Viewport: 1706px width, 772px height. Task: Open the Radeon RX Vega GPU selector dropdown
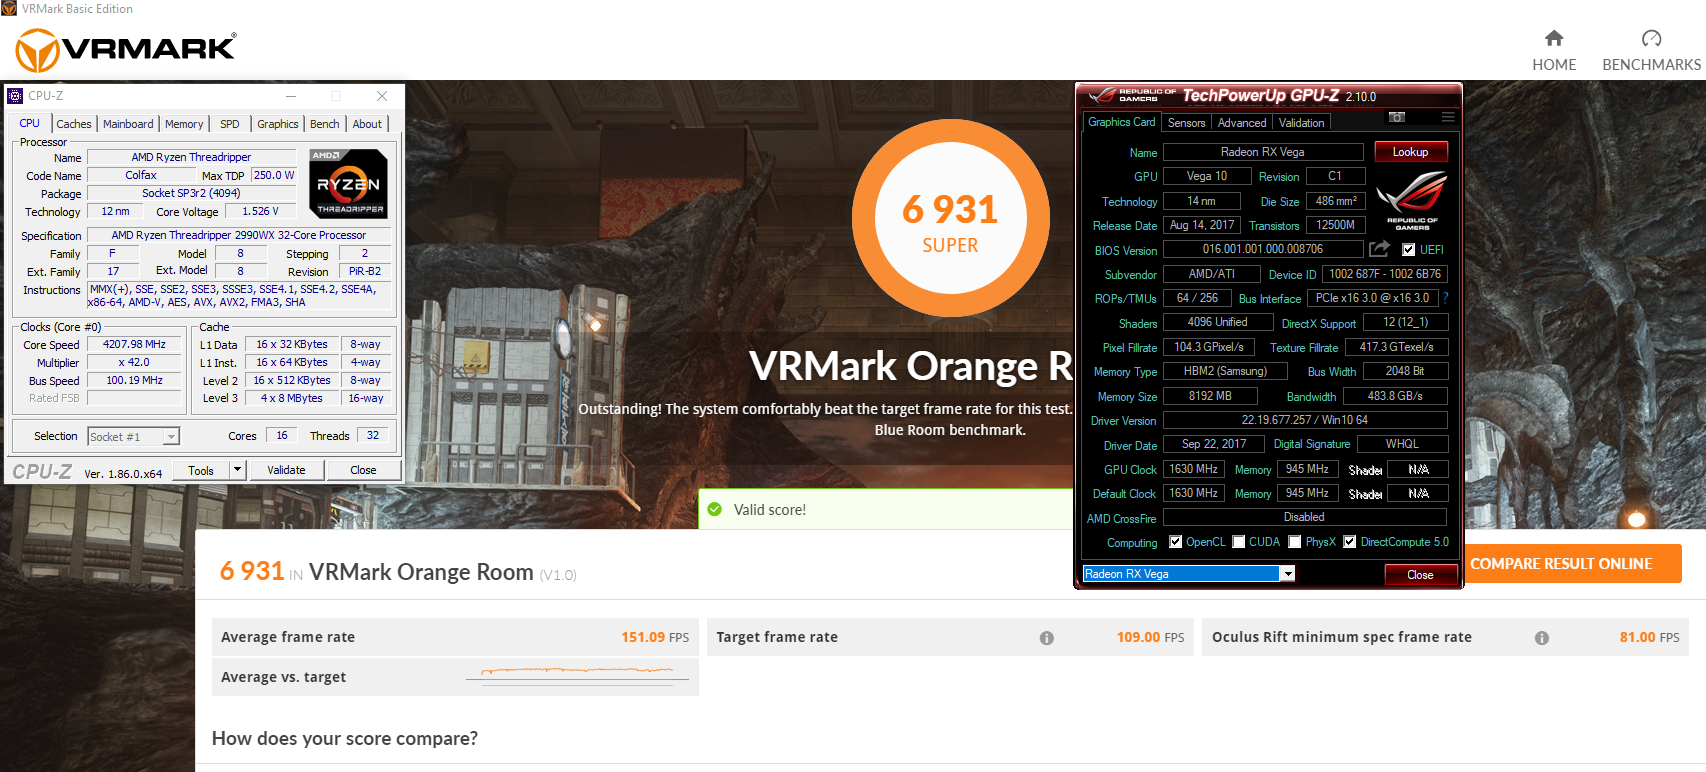(x=1288, y=574)
